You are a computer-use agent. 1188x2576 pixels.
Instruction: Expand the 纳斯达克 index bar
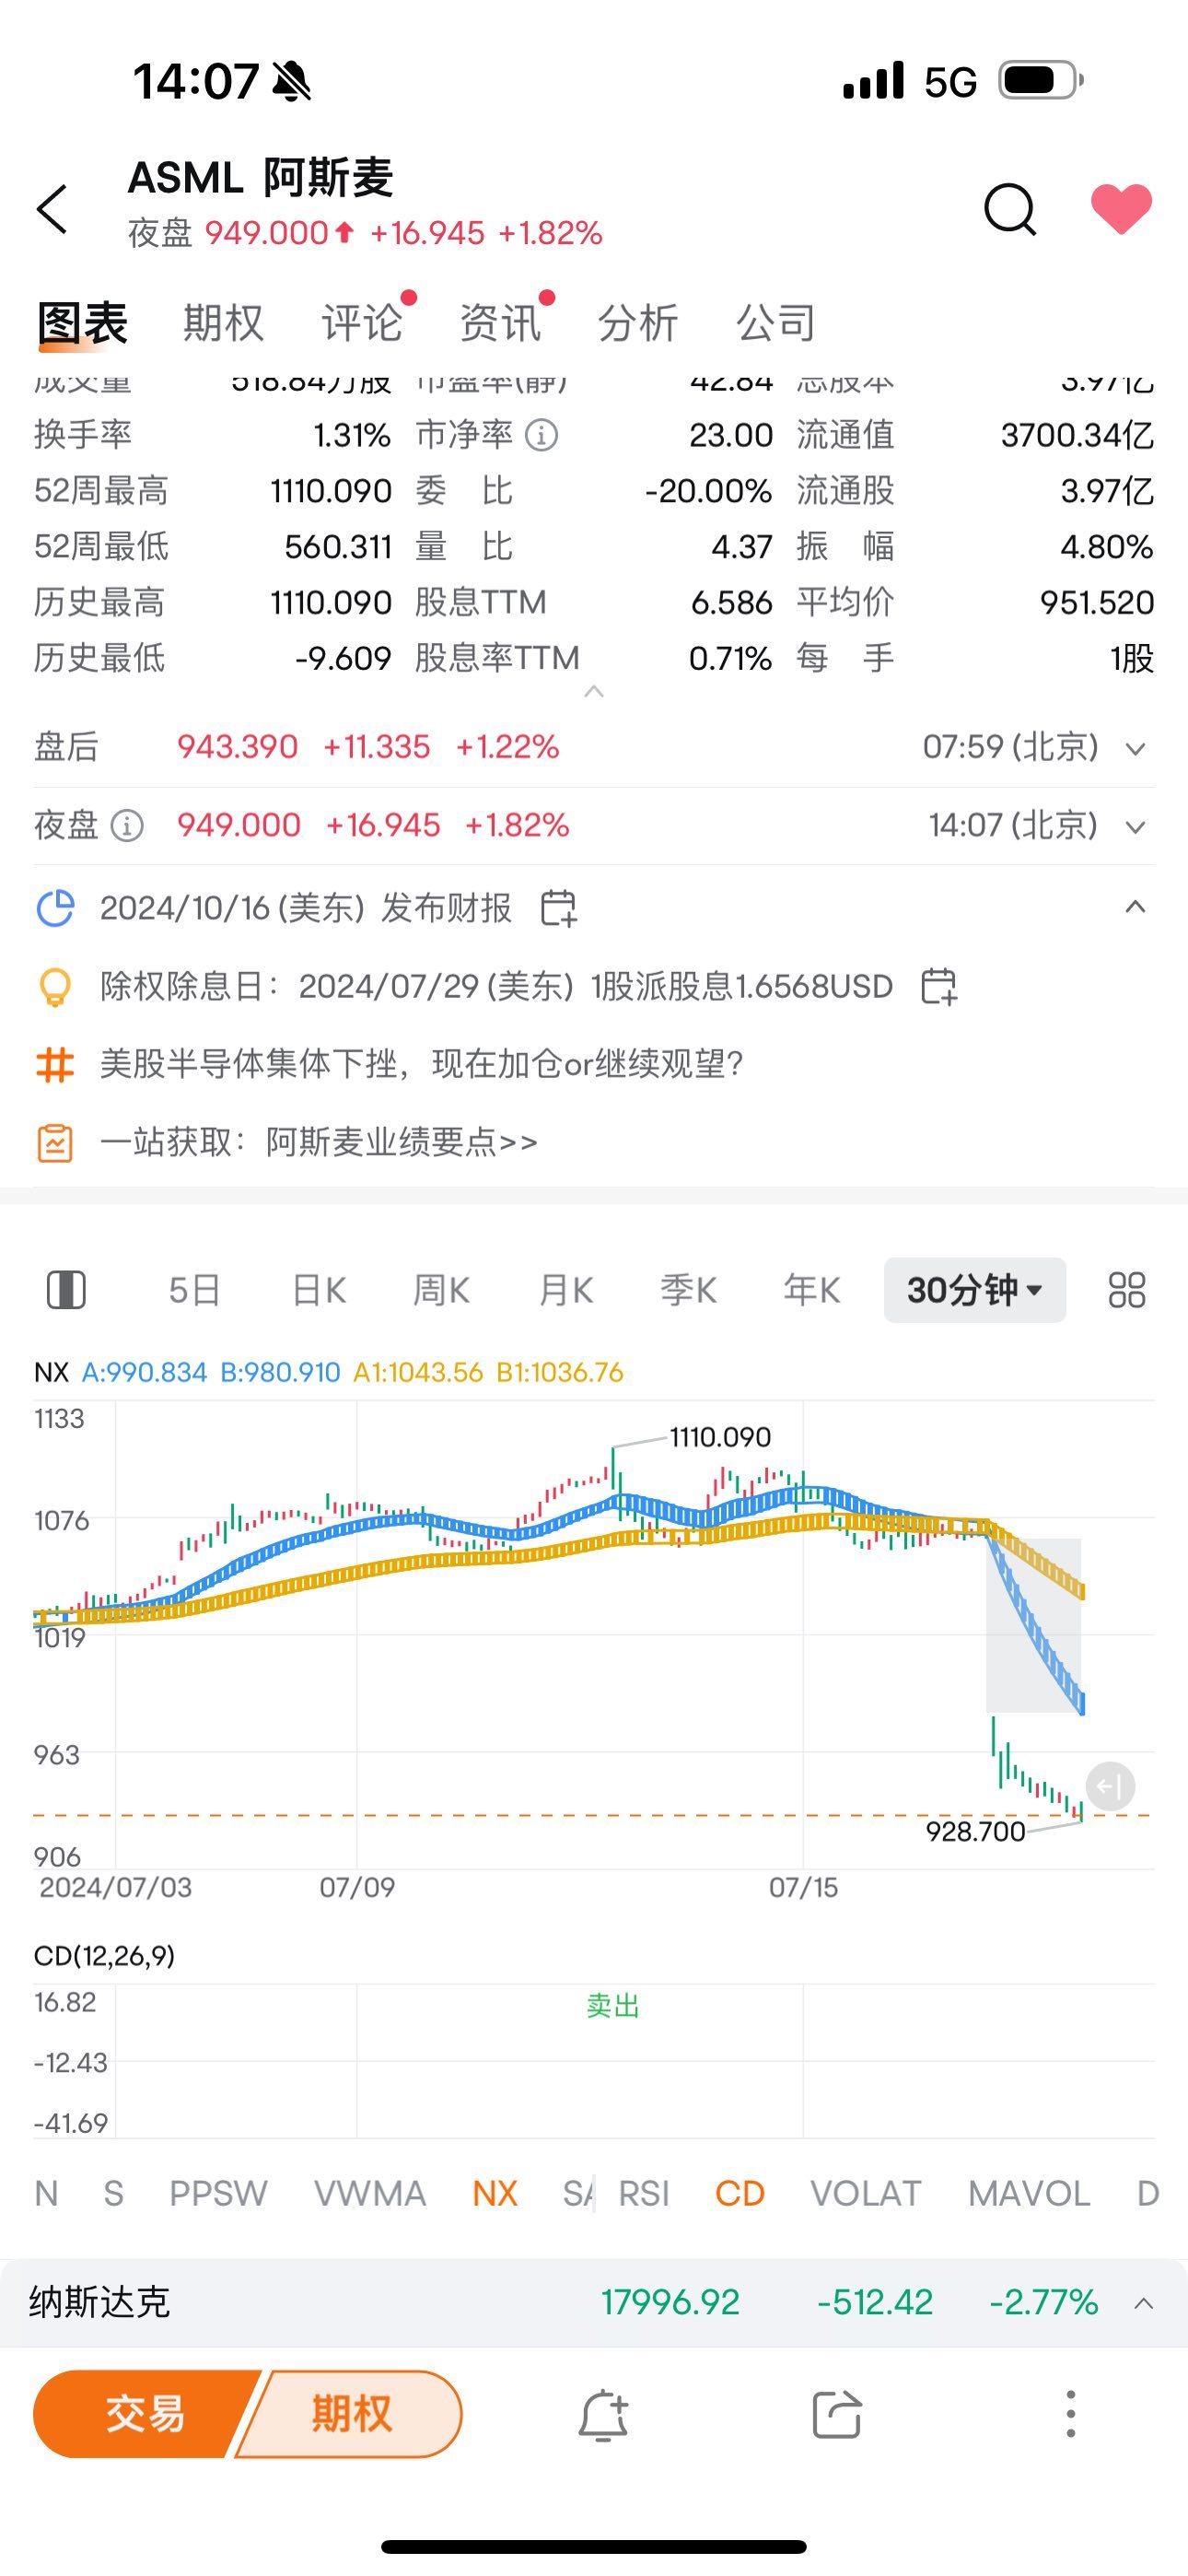click(x=1144, y=2303)
